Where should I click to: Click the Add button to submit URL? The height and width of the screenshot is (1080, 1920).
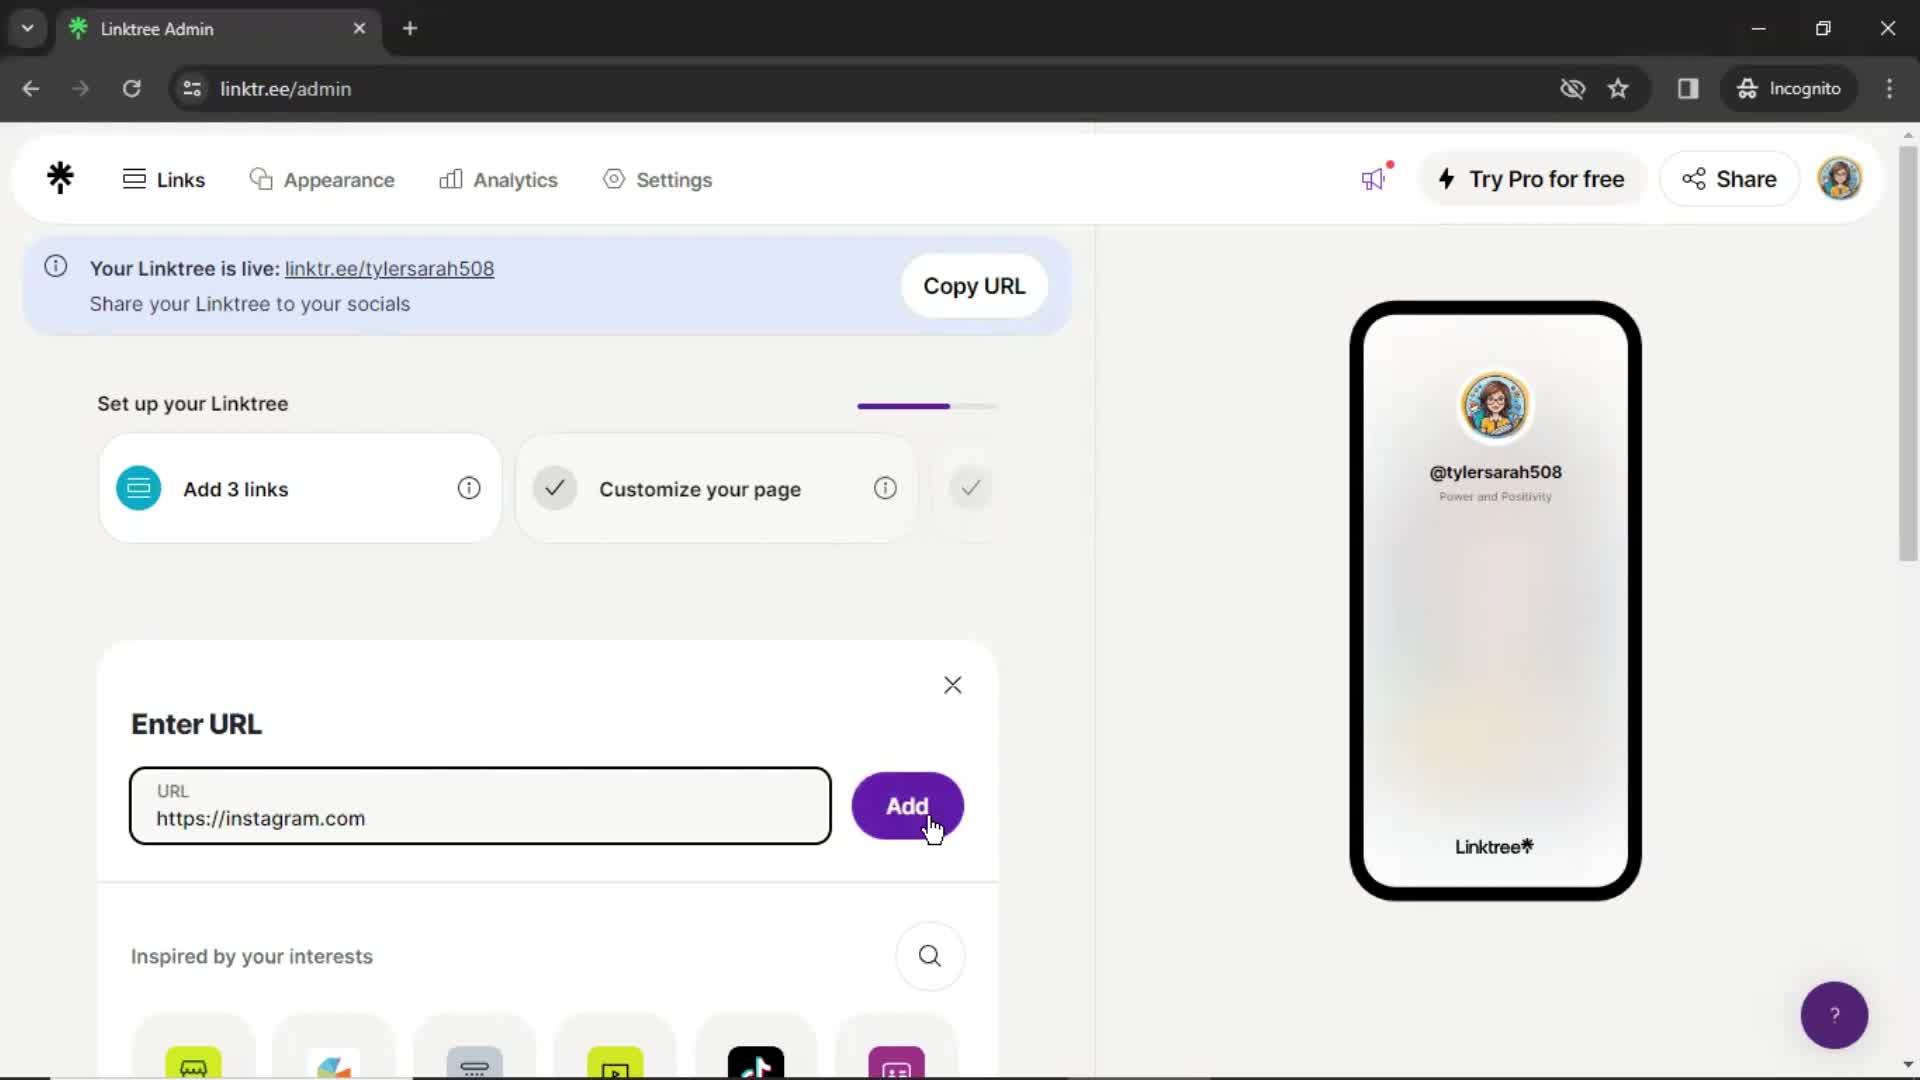click(907, 806)
